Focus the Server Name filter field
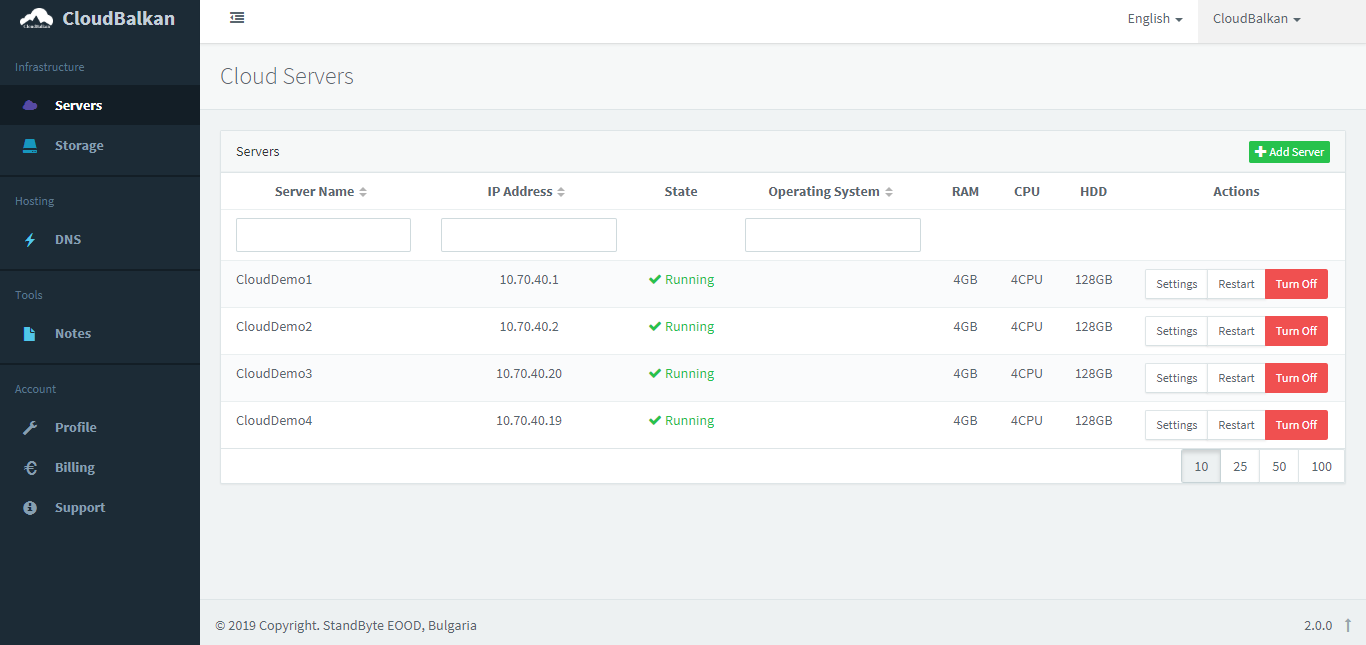1366x645 pixels. [323, 235]
